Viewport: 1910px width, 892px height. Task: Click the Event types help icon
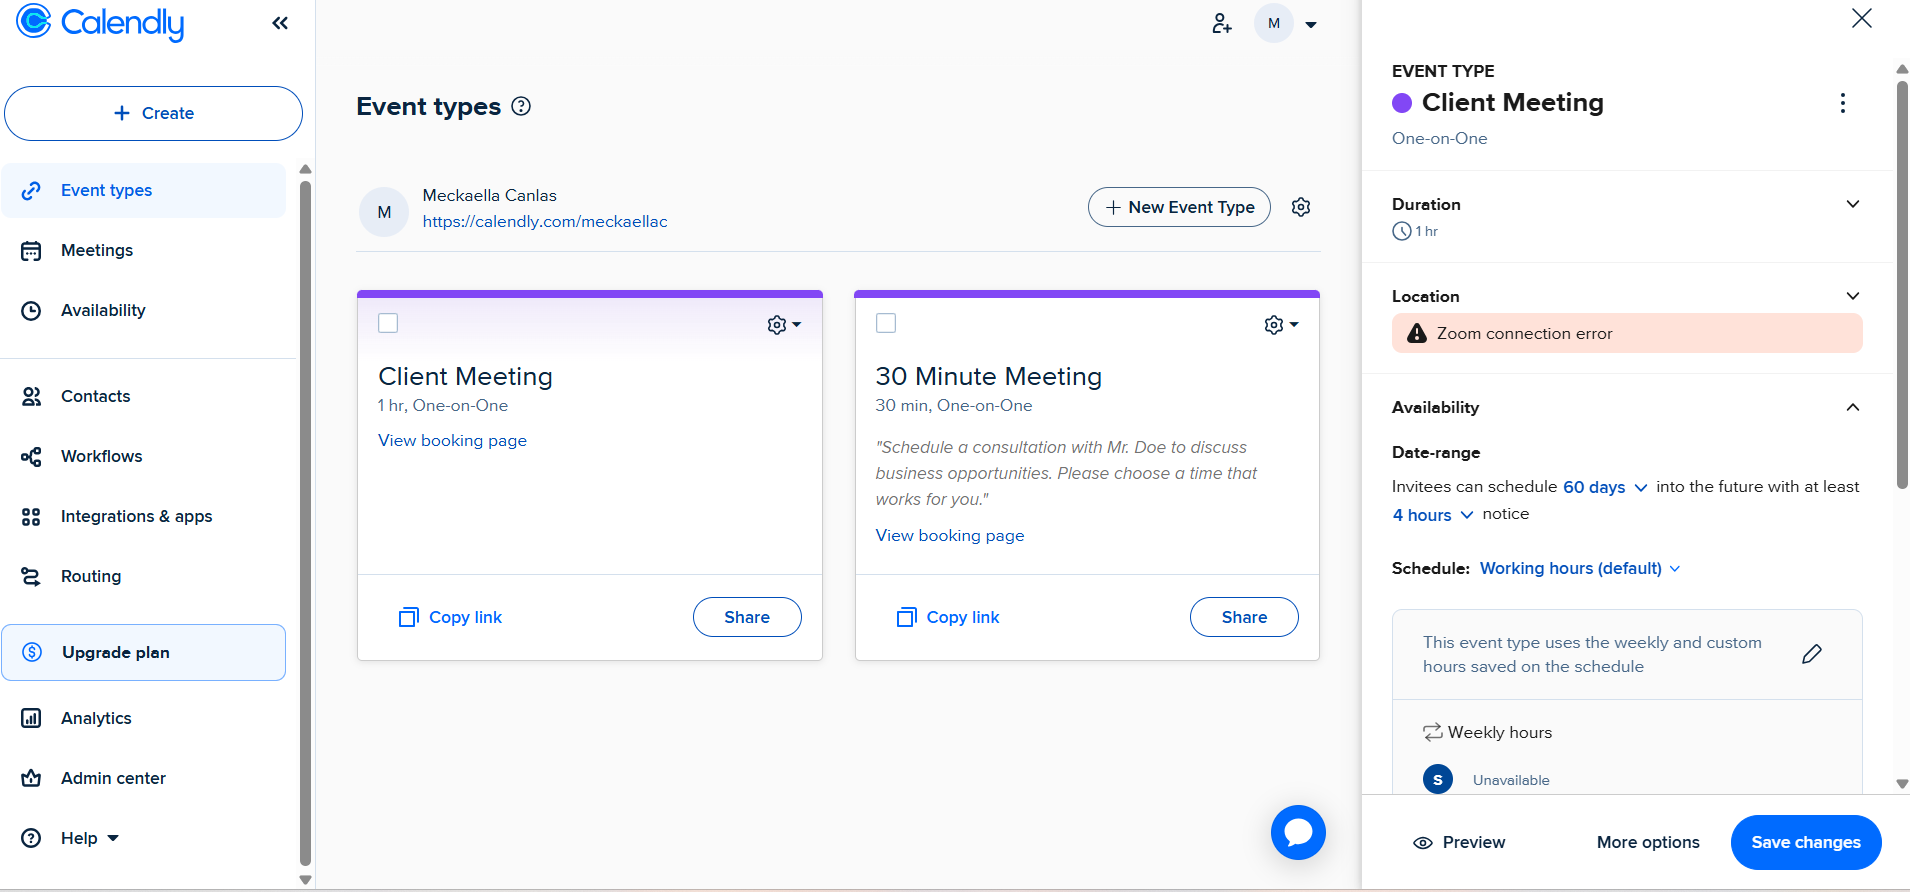[521, 106]
